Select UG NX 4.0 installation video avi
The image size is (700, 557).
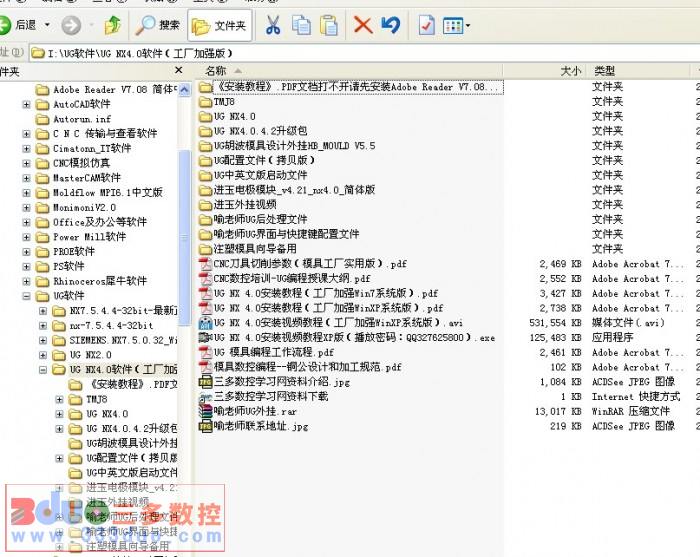coord(331,323)
